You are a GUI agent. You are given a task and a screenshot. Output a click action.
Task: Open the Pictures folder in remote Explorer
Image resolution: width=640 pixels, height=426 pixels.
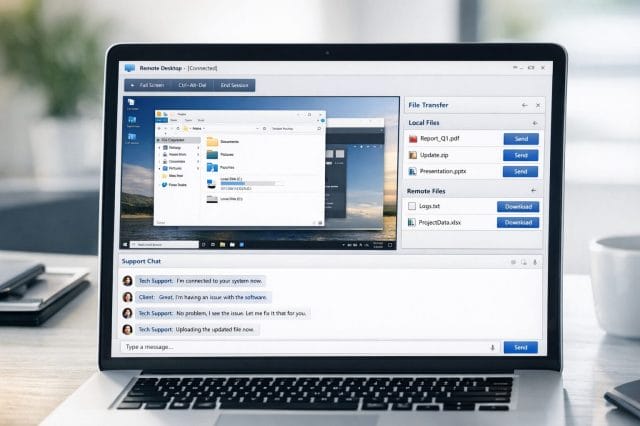click(x=221, y=155)
